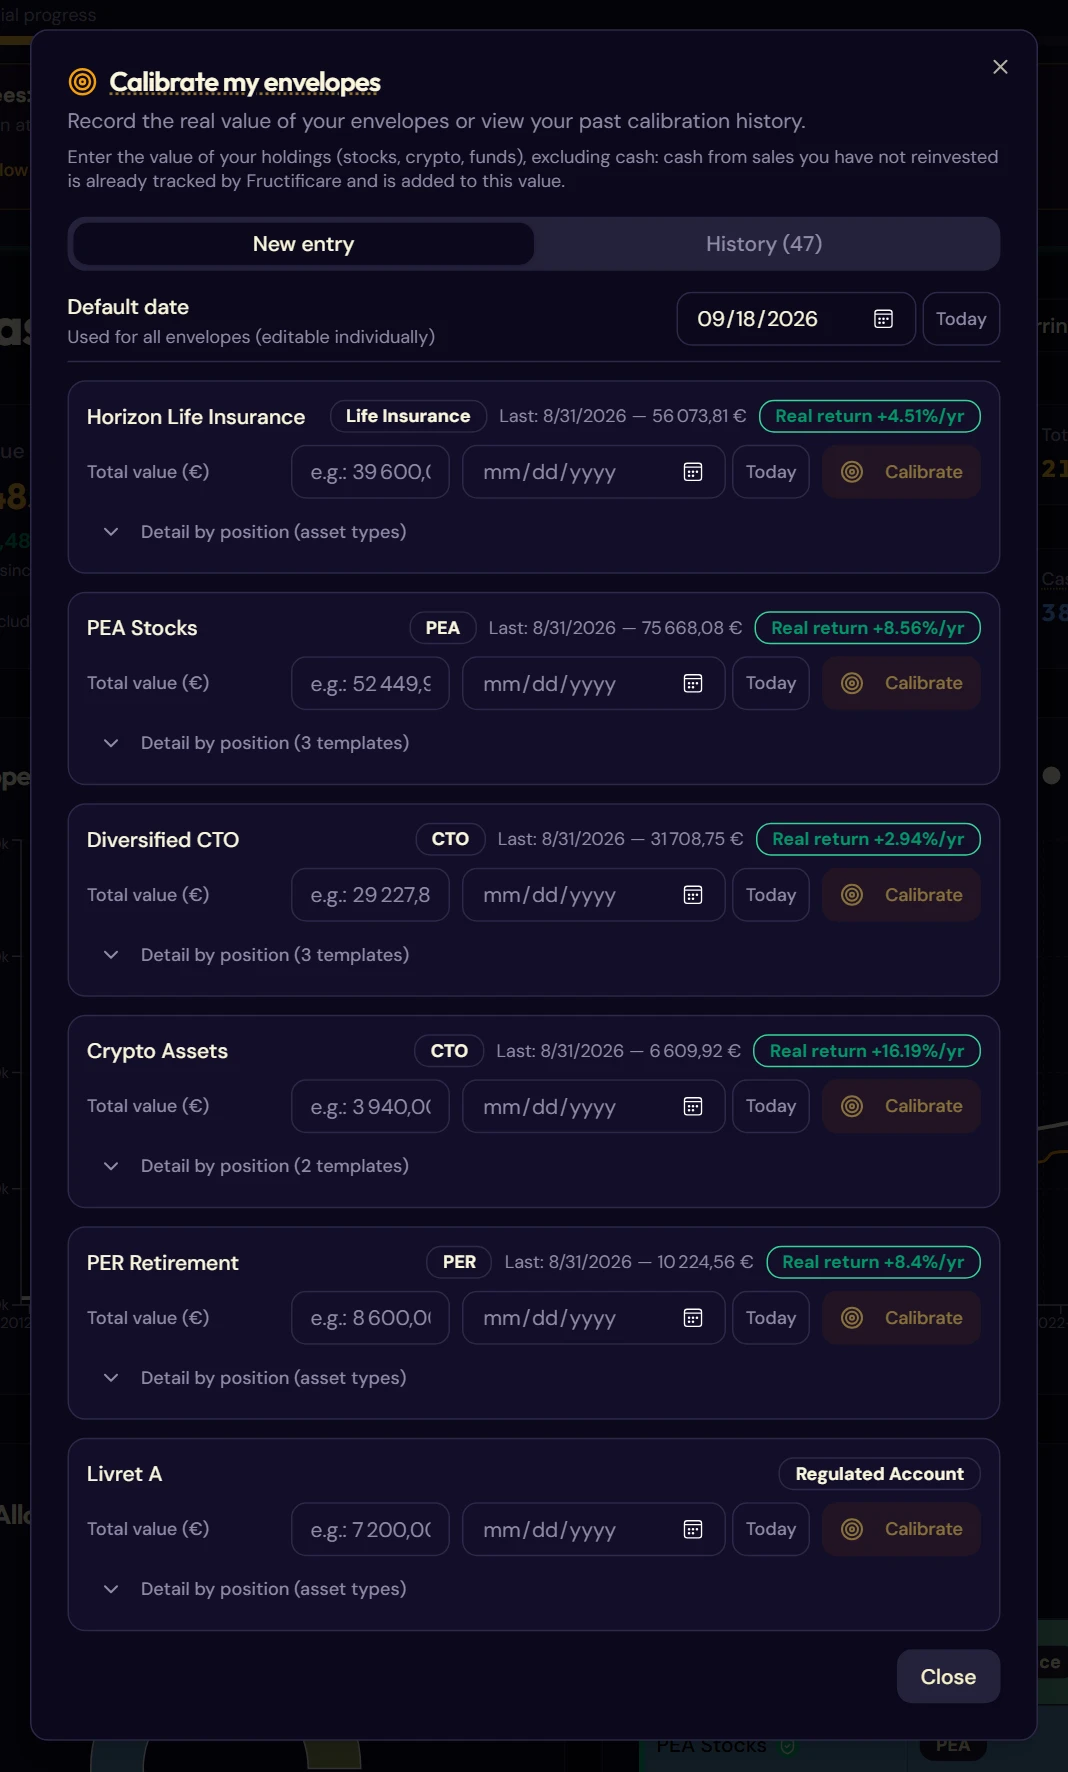The image size is (1068, 1772).
Task: Click Today button in the Crypto Assets row
Action: coord(771,1106)
